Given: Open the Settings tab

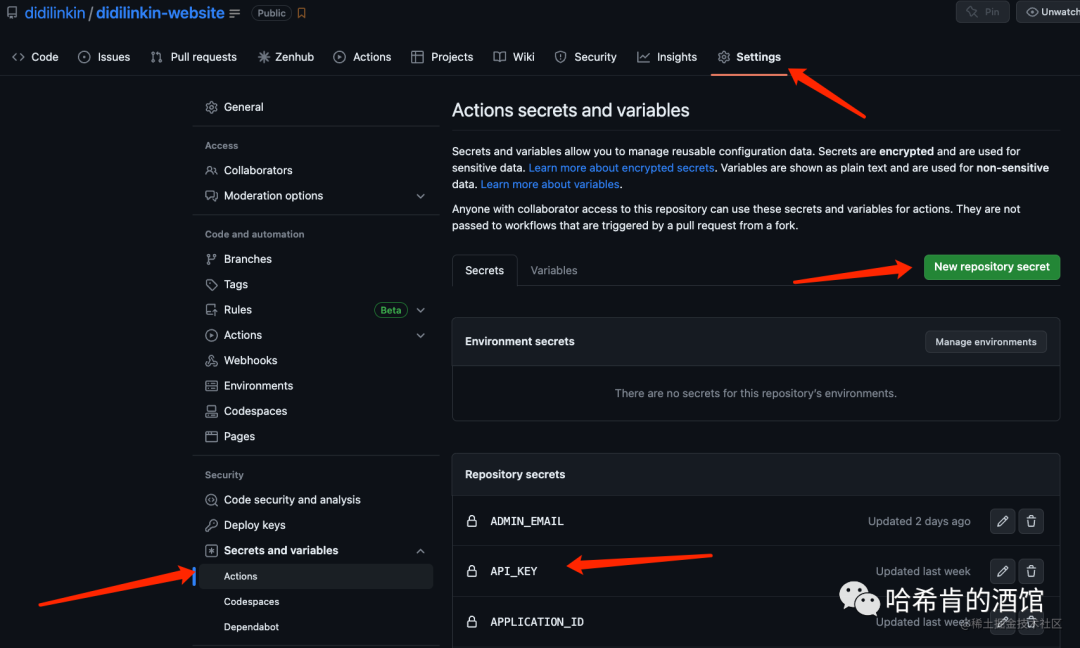Looking at the screenshot, I should pos(749,57).
